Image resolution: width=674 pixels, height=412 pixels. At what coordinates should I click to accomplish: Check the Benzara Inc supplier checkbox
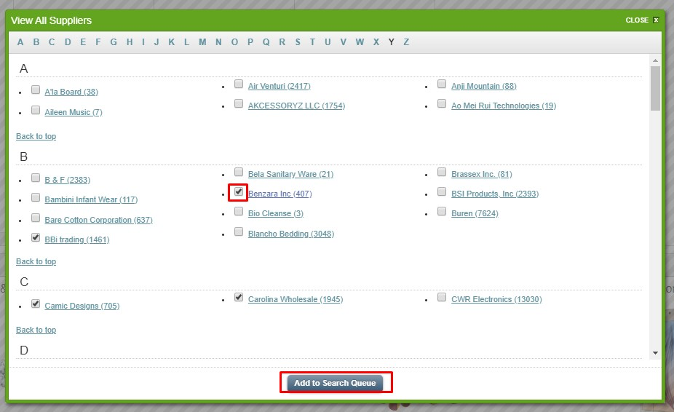pos(238,192)
